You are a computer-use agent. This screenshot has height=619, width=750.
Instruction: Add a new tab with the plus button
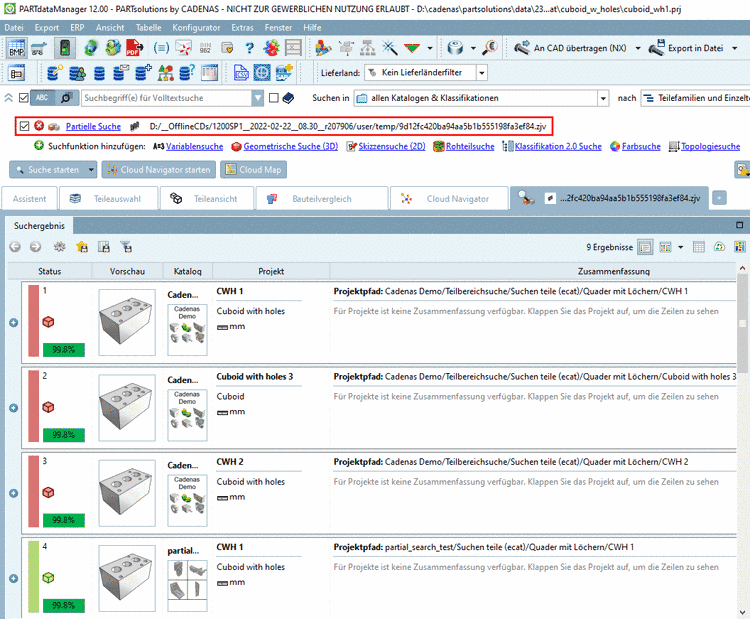tap(719, 198)
